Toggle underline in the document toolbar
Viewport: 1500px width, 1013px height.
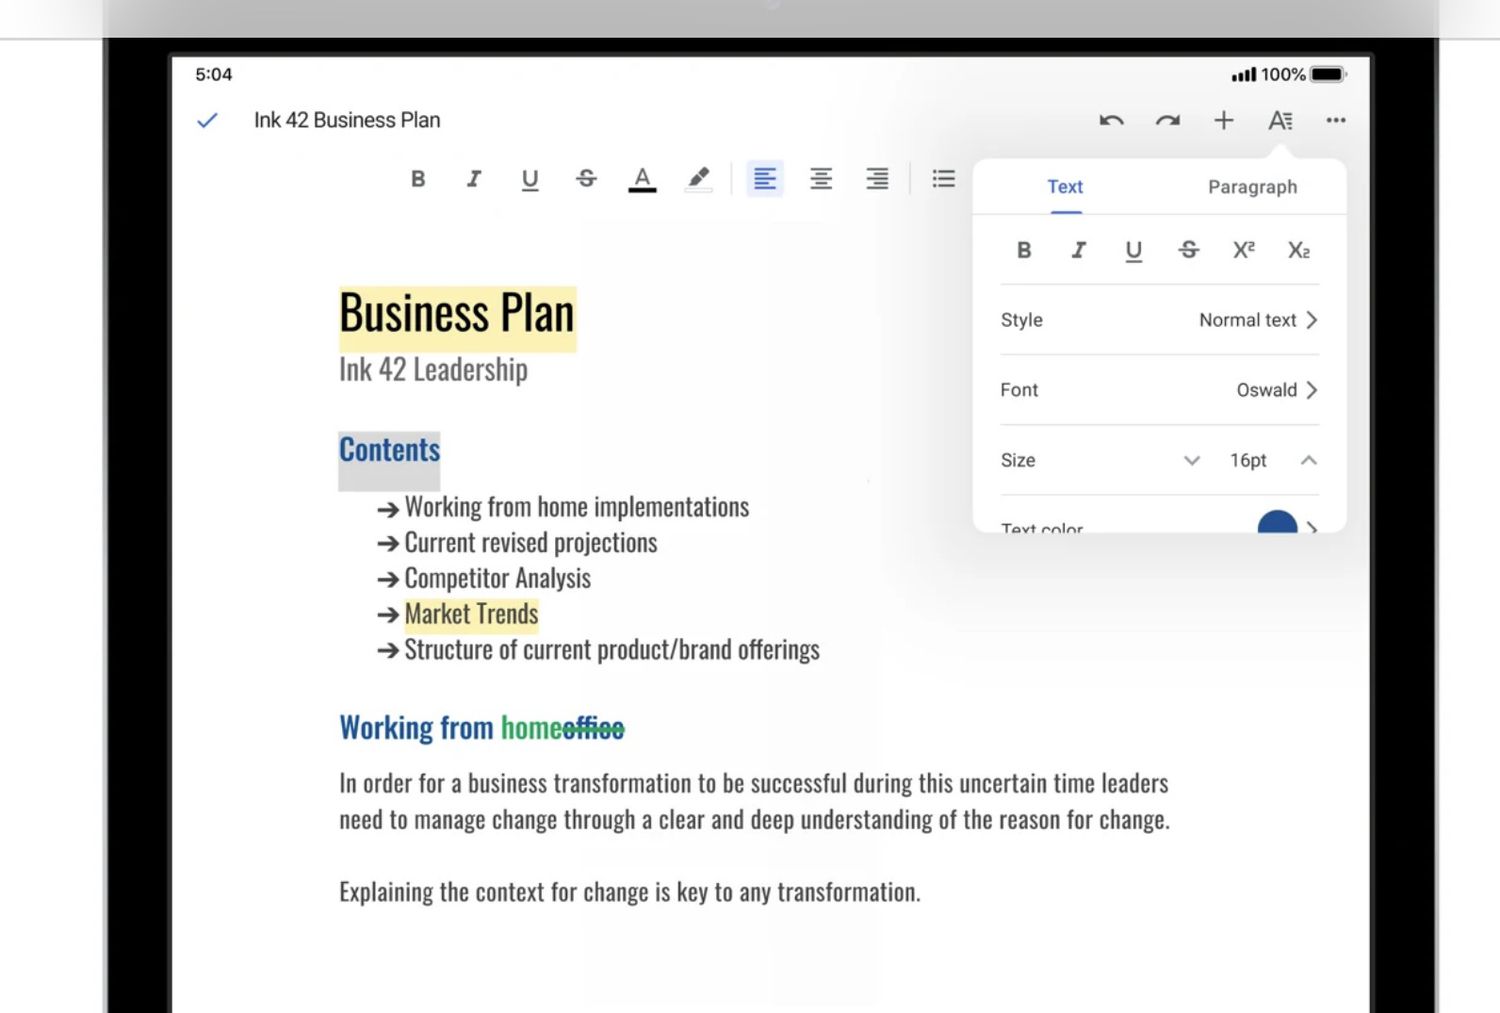click(x=530, y=179)
